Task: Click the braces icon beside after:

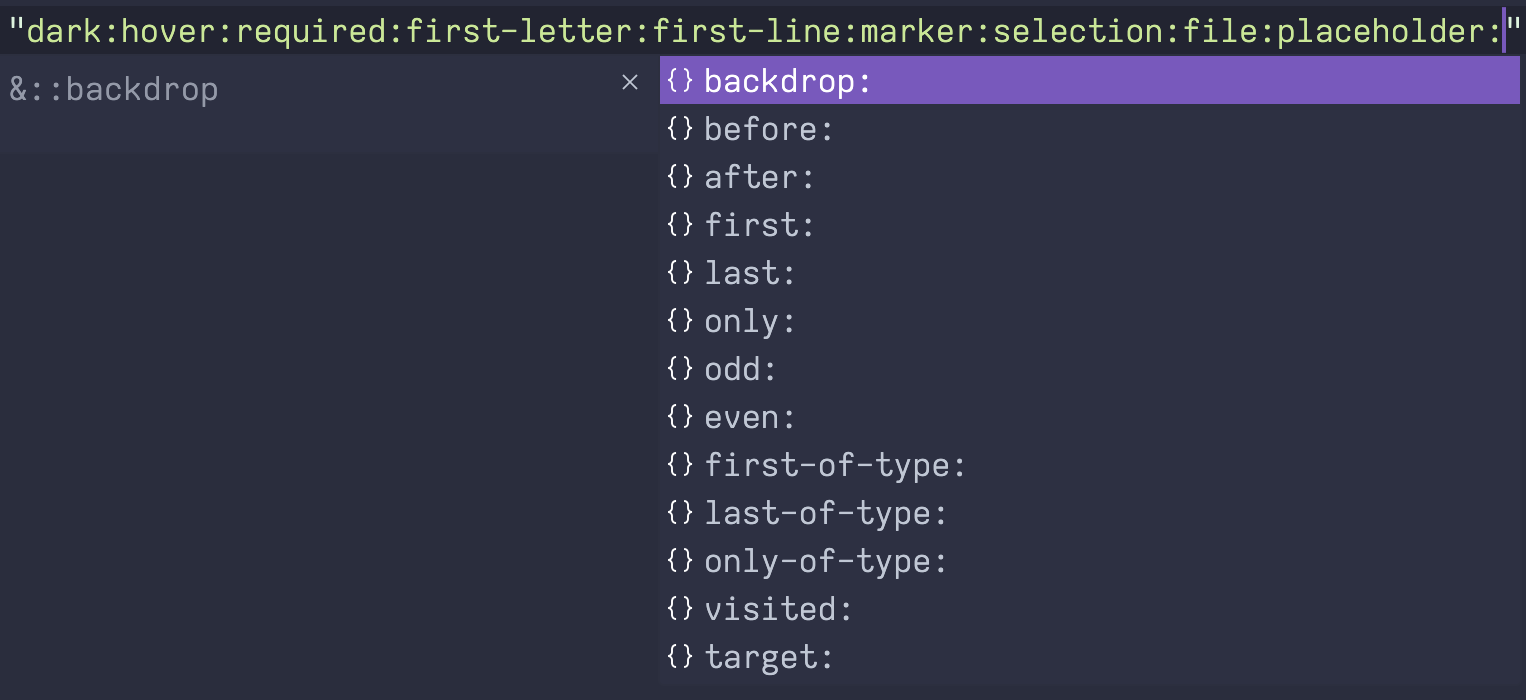Action: point(680,177)
